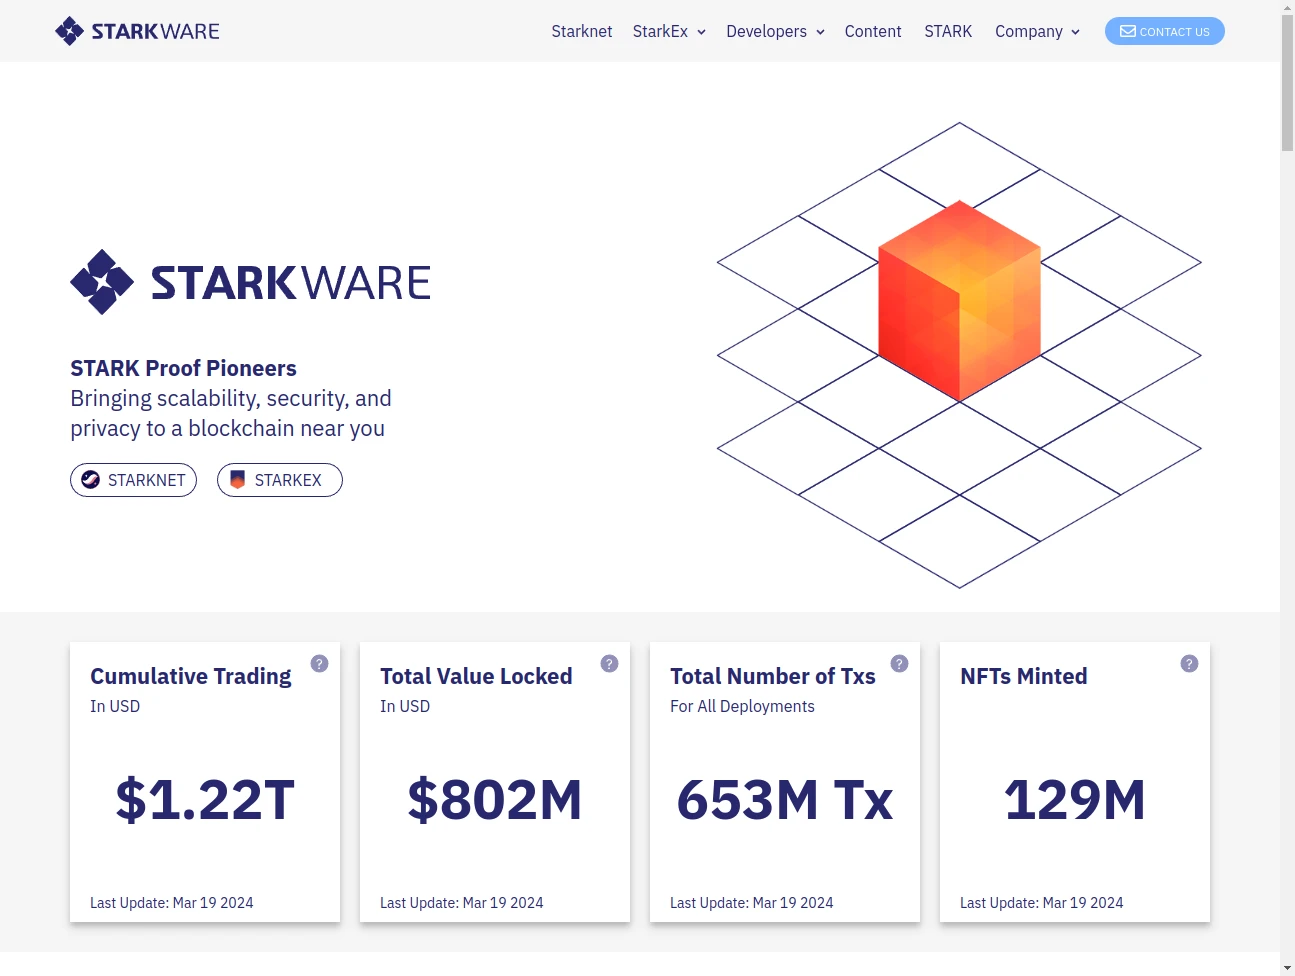This screenshot has height=976, width=1295.
Task: Click 'For All Deployments' subtitle
Action: coord(742,706)
